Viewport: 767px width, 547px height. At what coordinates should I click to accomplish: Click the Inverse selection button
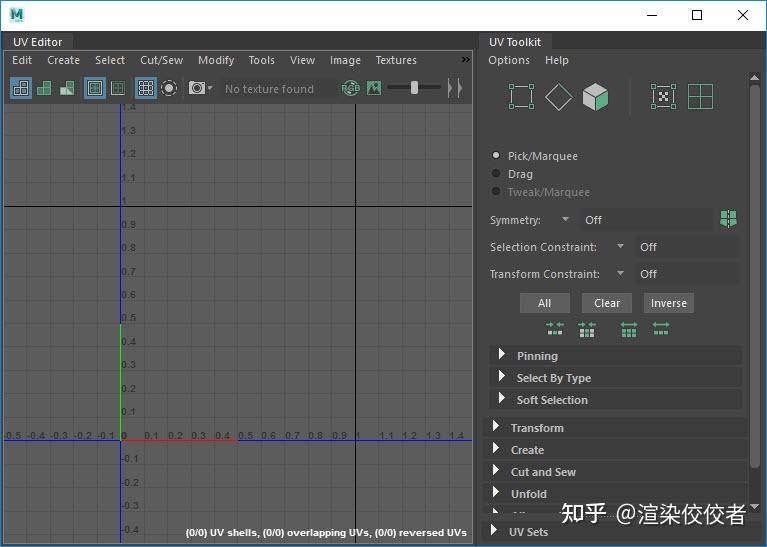point(669,303)
